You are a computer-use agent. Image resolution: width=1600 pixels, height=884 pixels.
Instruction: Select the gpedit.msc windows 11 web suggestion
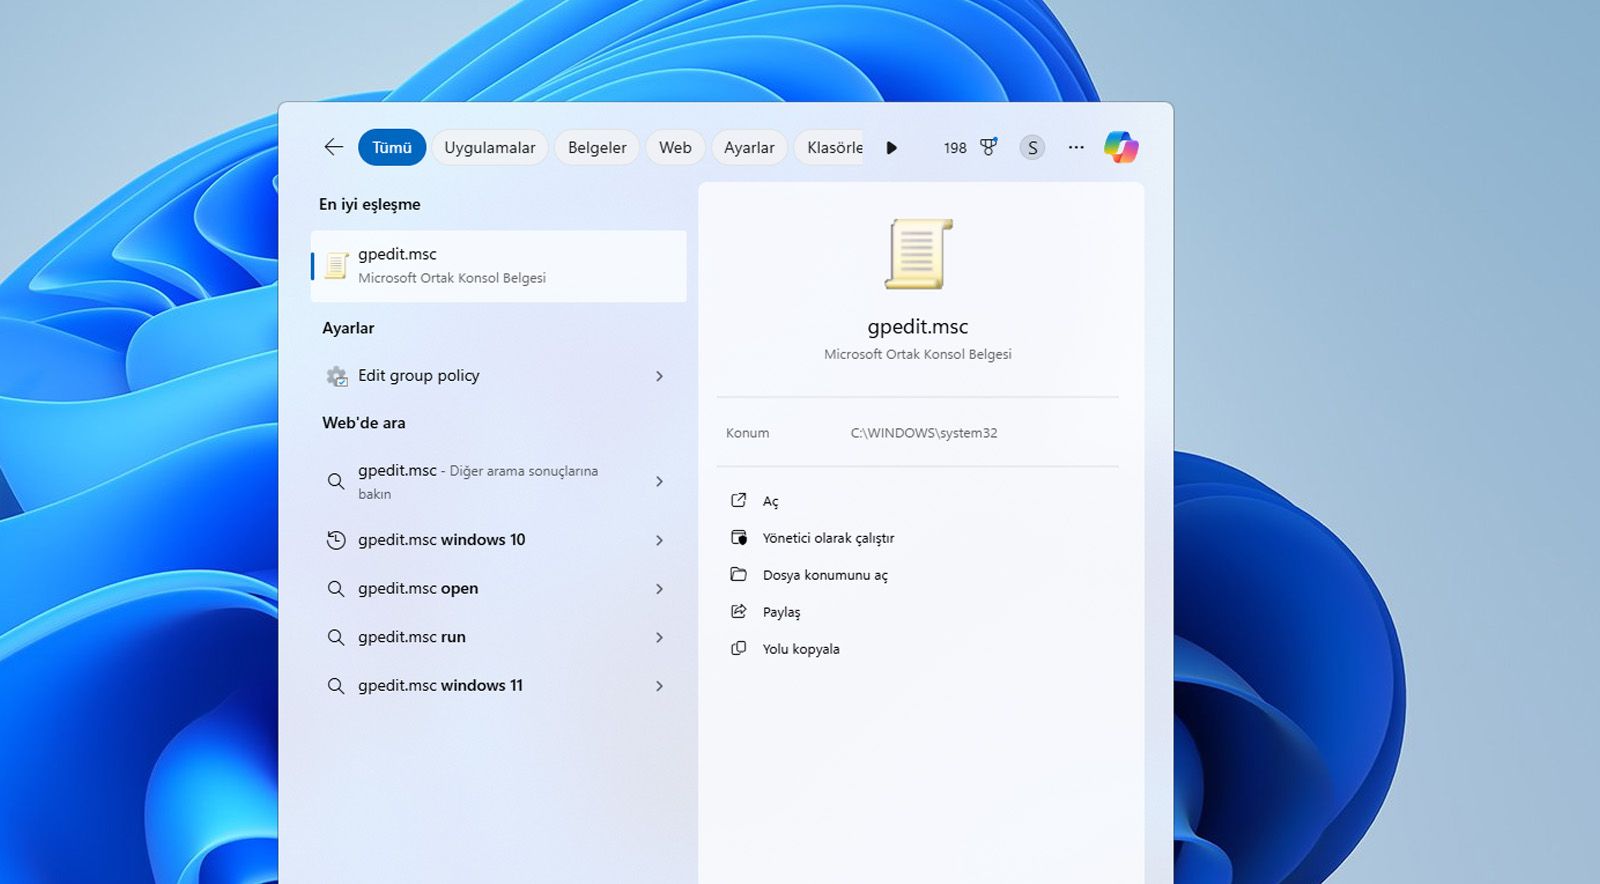[x=499, y=686]
